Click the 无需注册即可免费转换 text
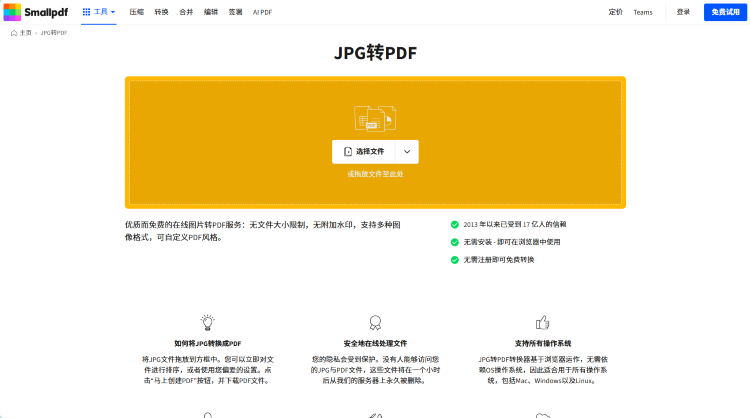The width and height of the screenshot is (750, 418). tap(499, 260)
